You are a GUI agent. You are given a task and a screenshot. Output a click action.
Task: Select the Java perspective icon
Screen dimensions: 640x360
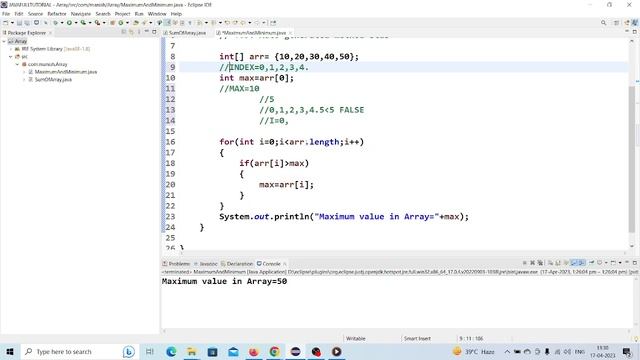tap(635, 23)
